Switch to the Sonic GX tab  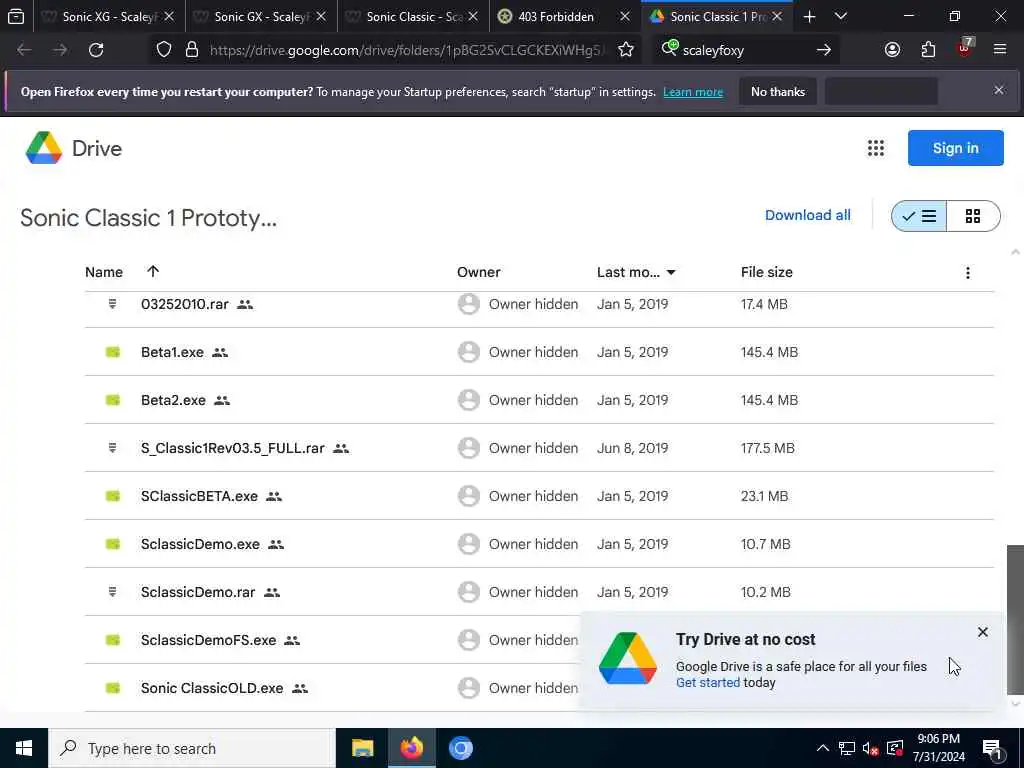tap(261, 16)
